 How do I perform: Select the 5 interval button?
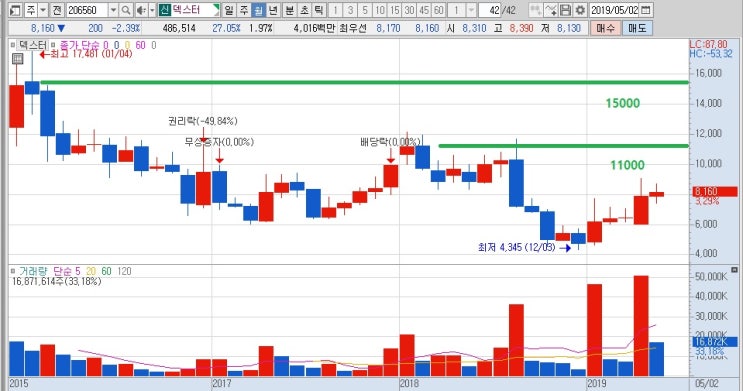[x=365, y=10]
